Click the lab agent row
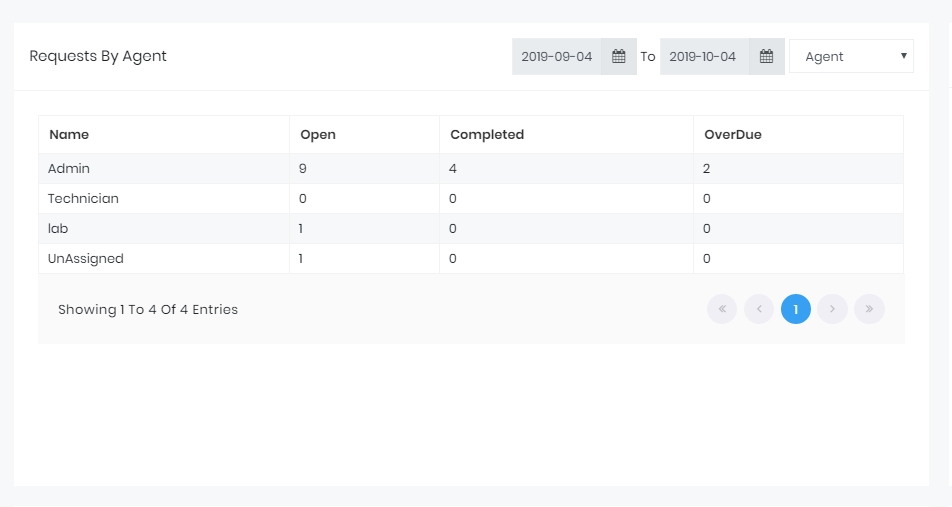952x507 pixels. 58,229
